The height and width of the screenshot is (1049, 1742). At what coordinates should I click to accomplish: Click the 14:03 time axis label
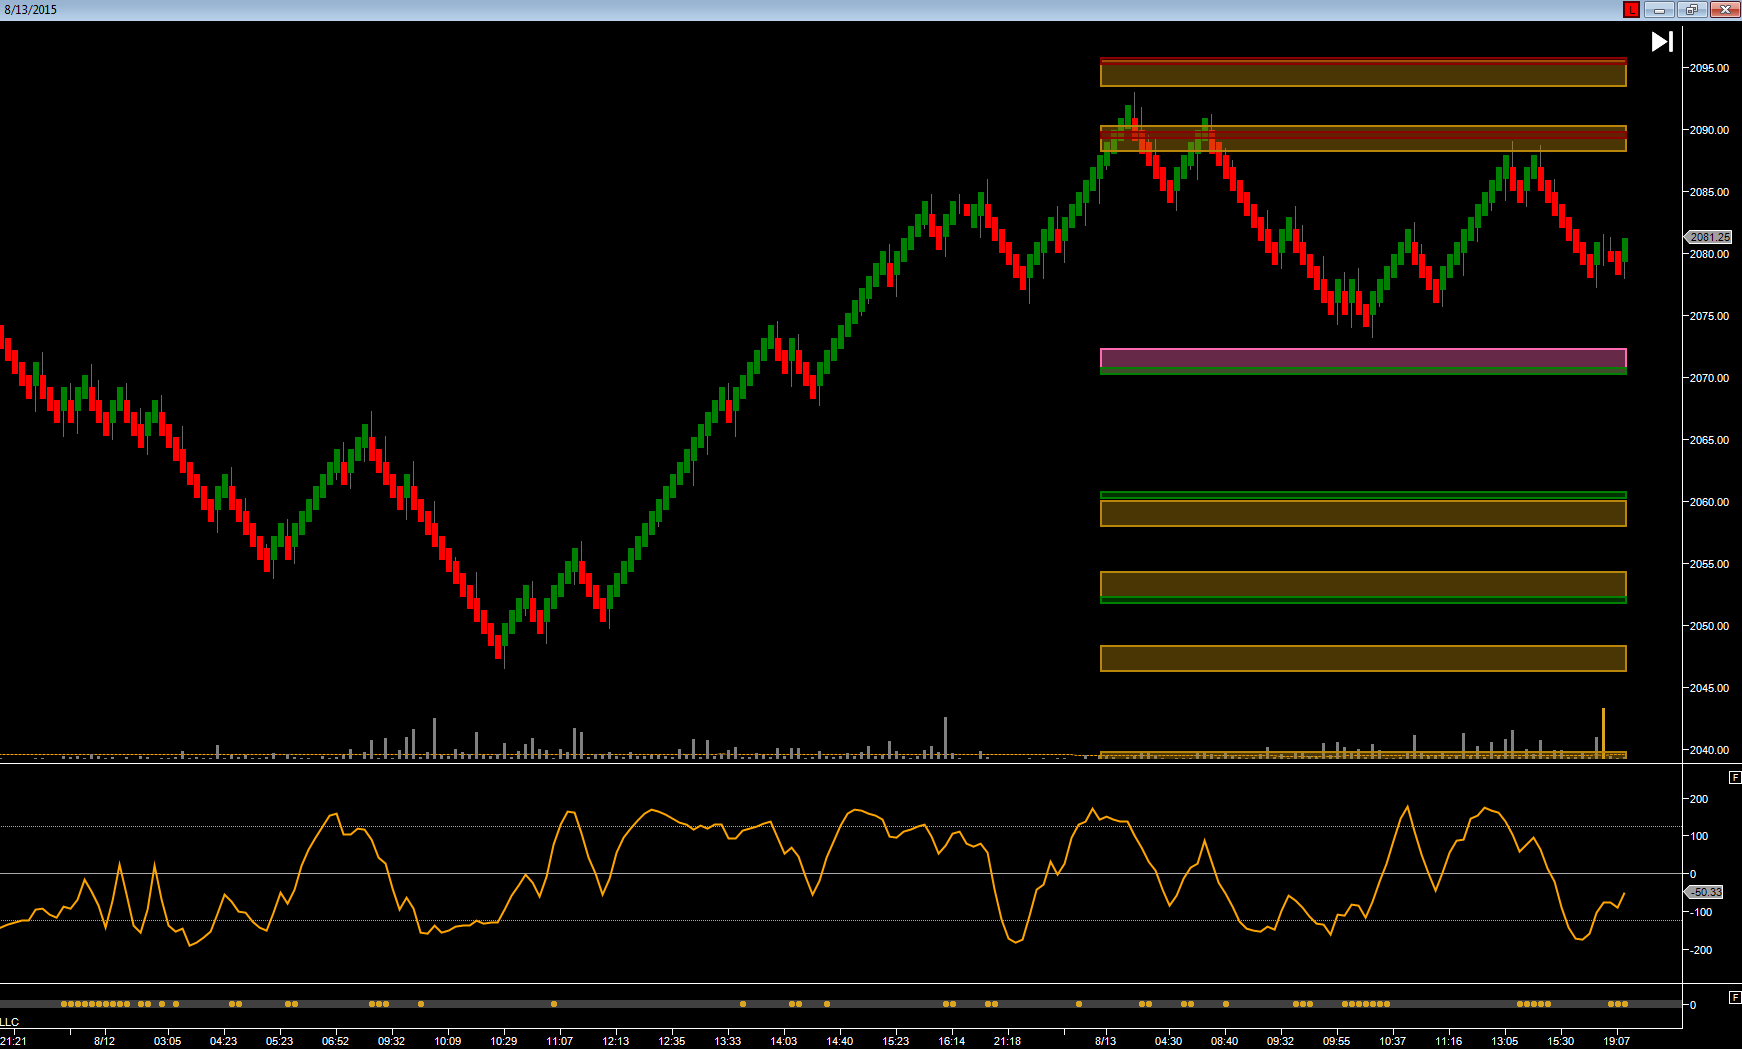coord(783,1041)
